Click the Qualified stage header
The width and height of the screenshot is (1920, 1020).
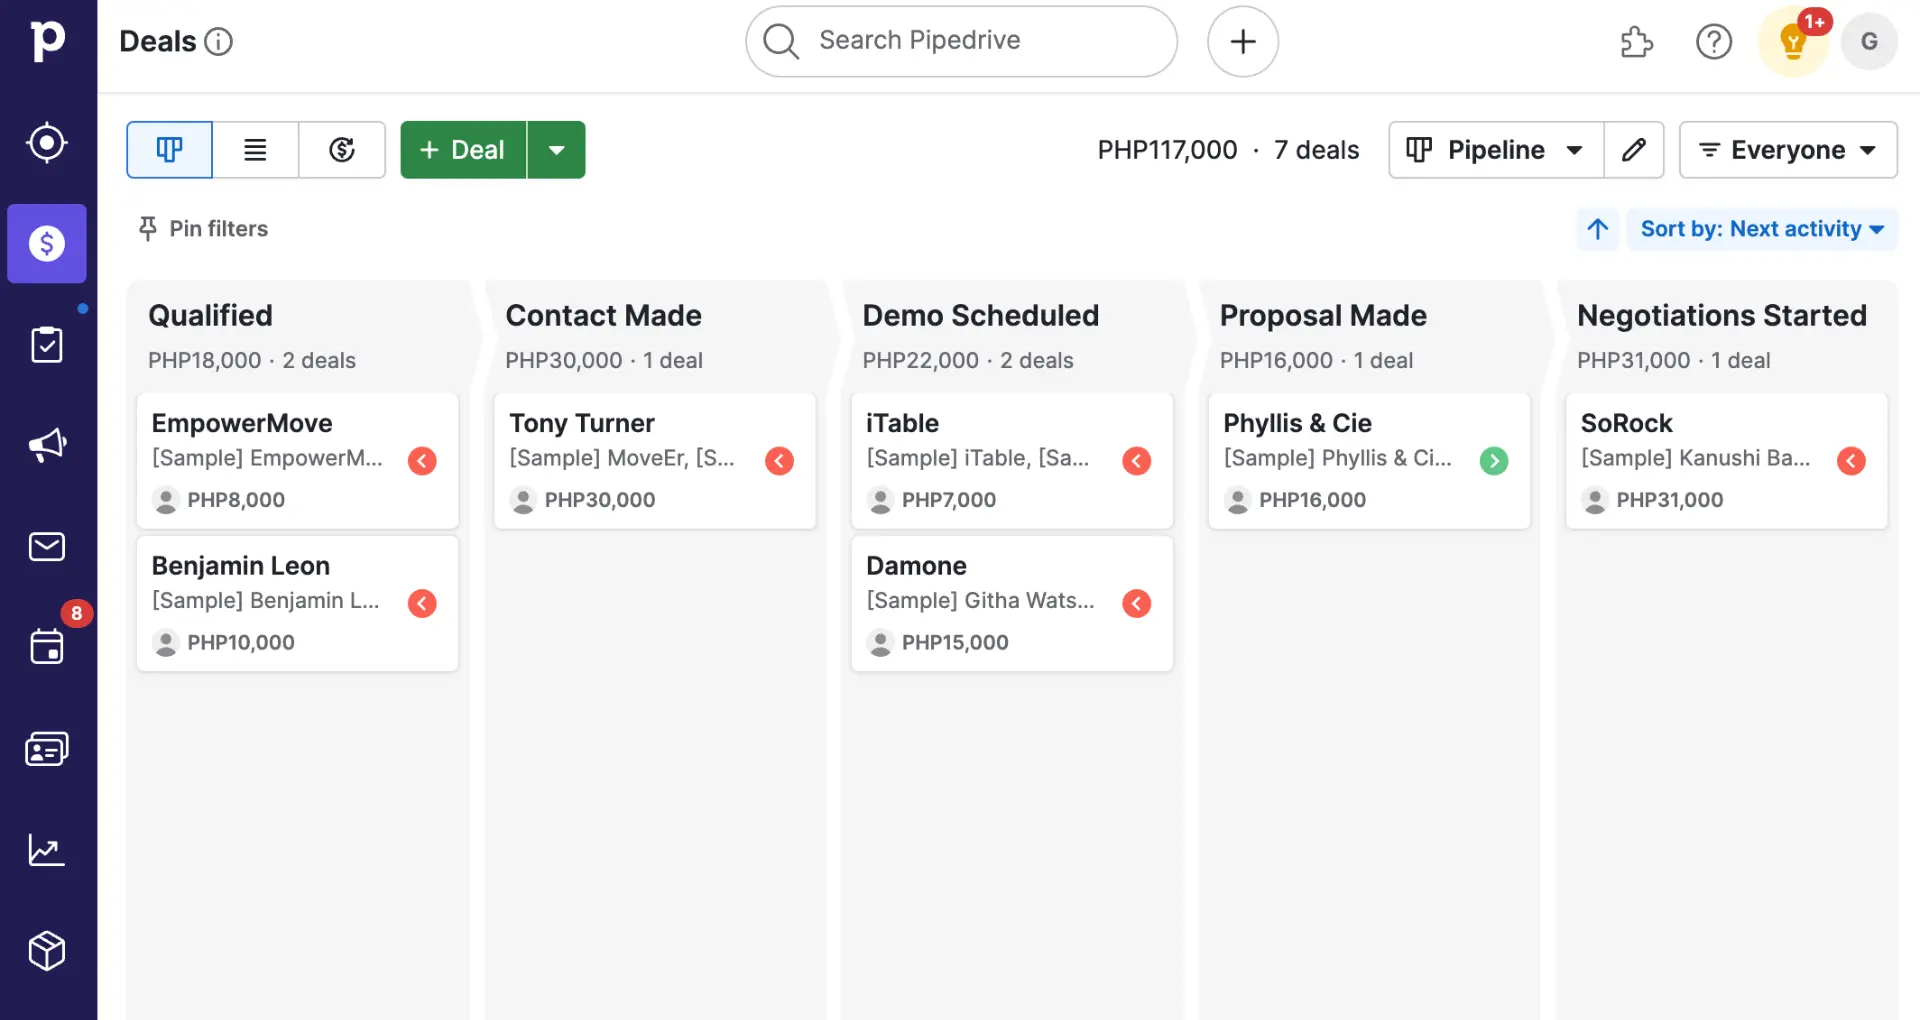[210, 315]
